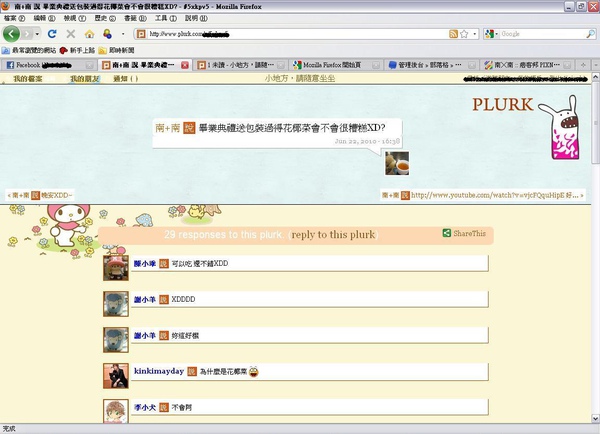Screen dimensions: 600x434
Task: Open the 工具 (Tools) menu
Action: click(x=166, y=18)
